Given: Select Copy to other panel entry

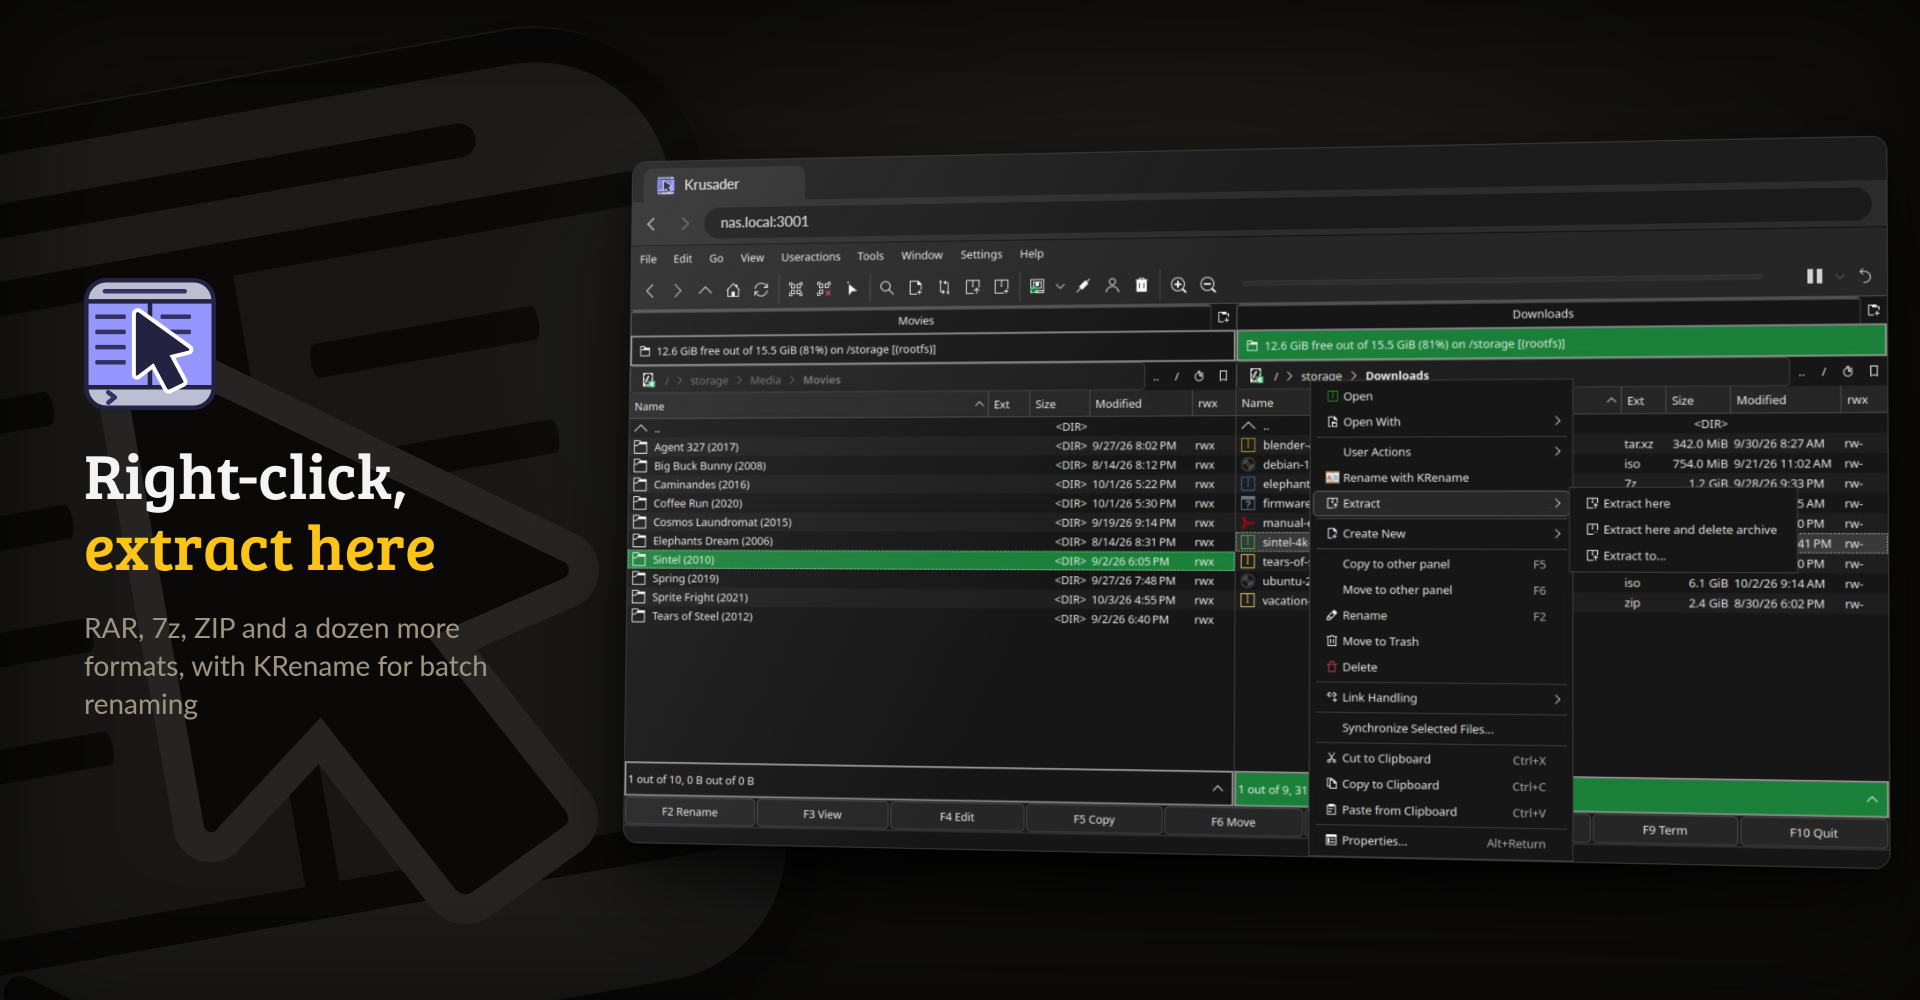Looking at the screenshot, I should 1440,563.
